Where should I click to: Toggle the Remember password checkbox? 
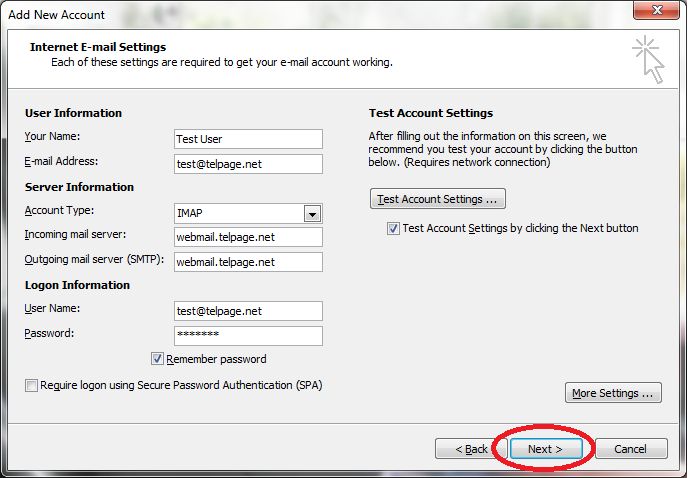157,359
